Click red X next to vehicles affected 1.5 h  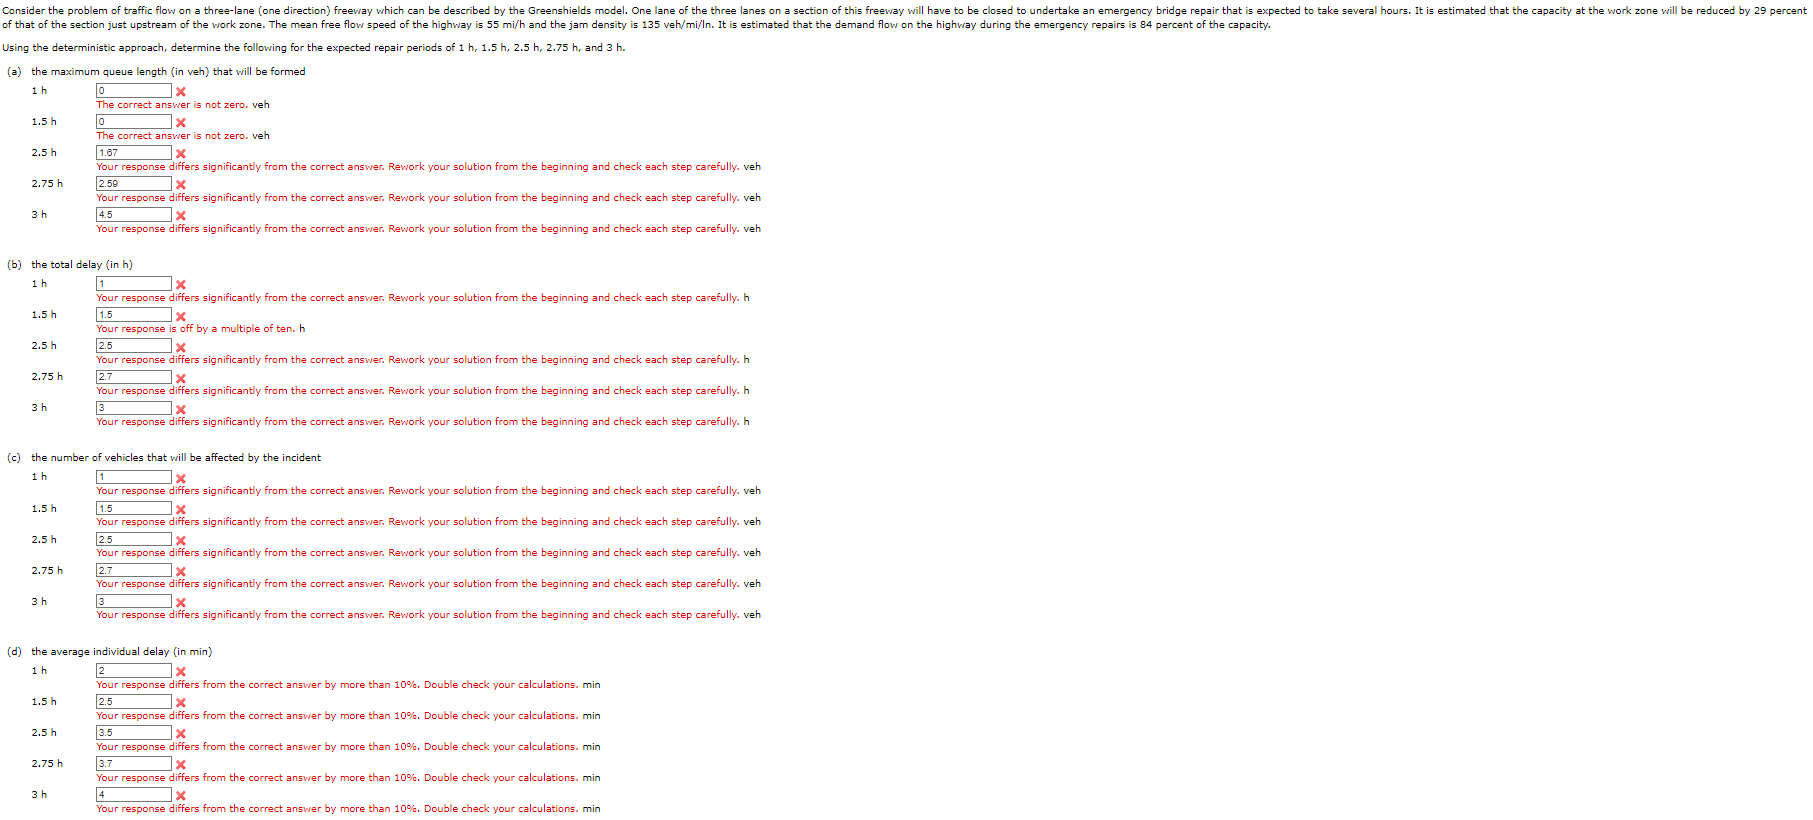181,510
